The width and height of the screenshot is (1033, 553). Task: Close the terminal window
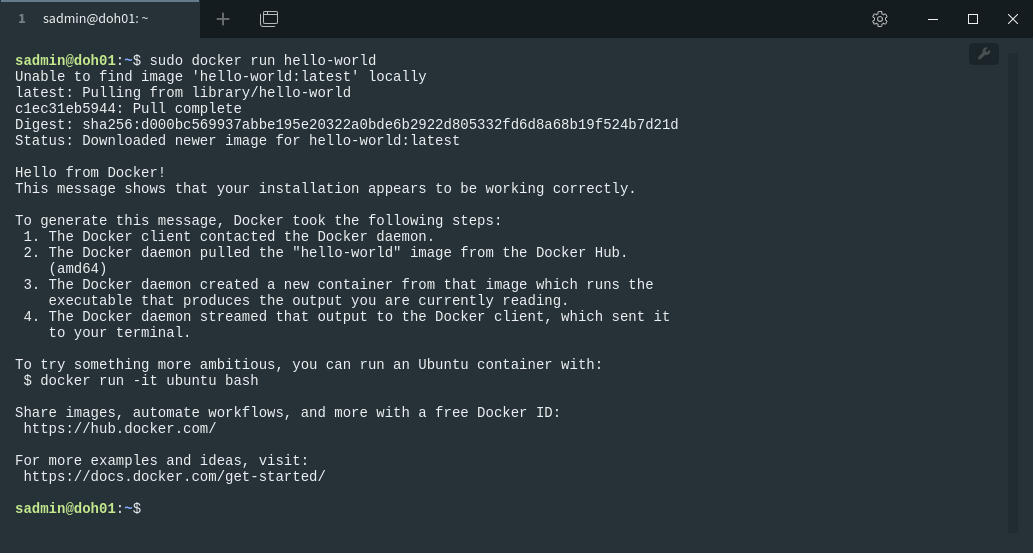click(1013, 19)
